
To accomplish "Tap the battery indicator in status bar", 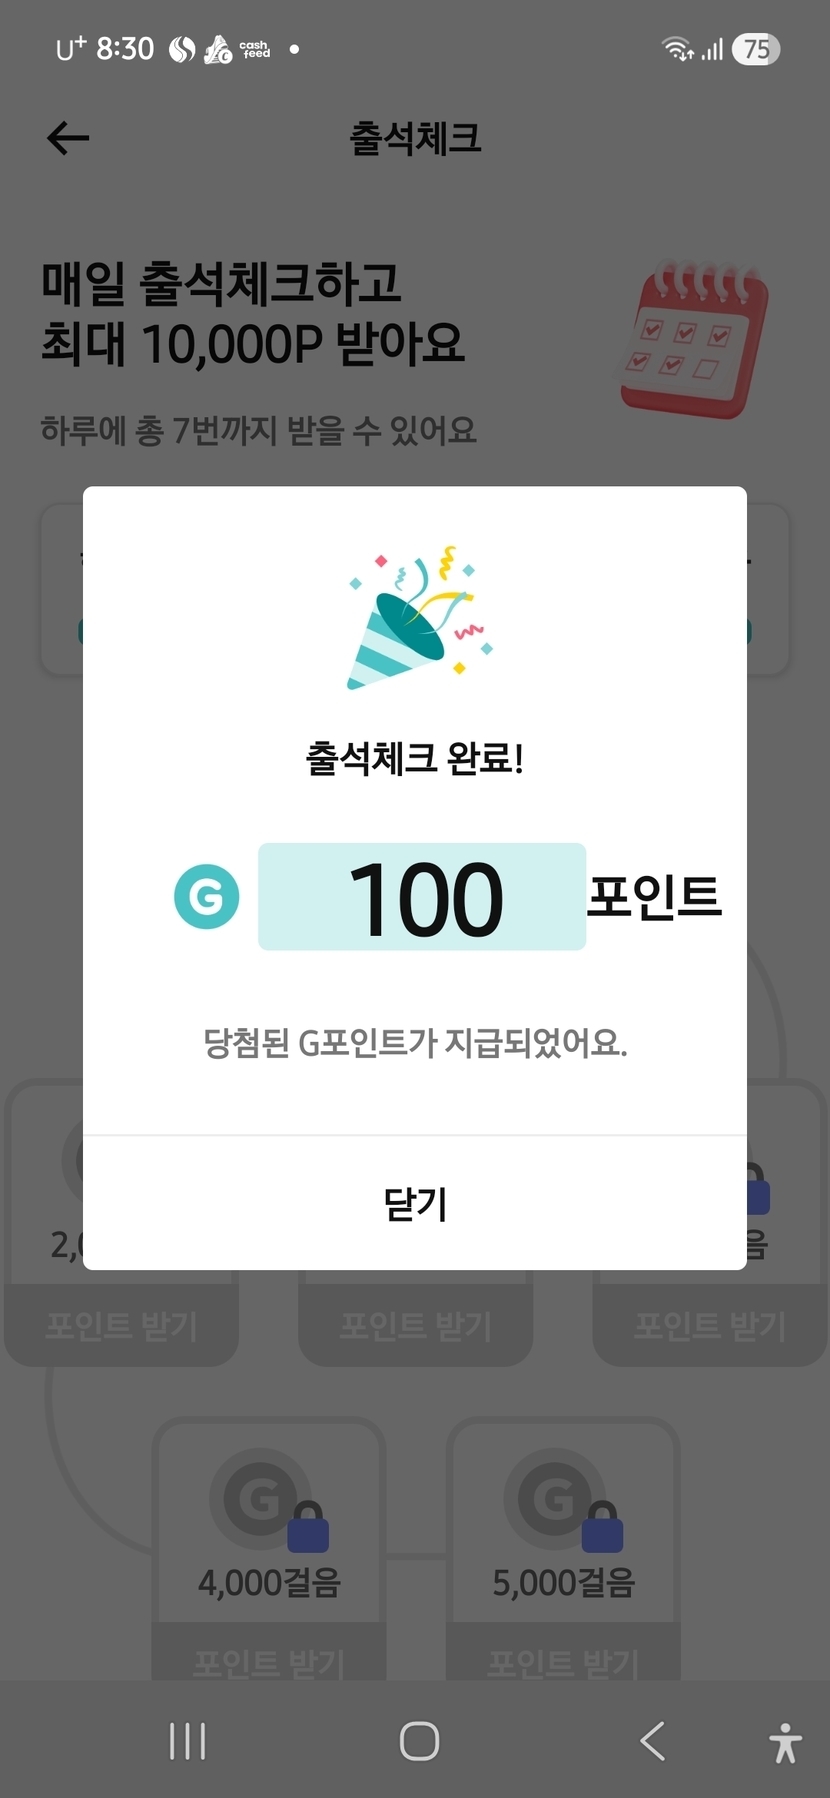I will 756,49.
